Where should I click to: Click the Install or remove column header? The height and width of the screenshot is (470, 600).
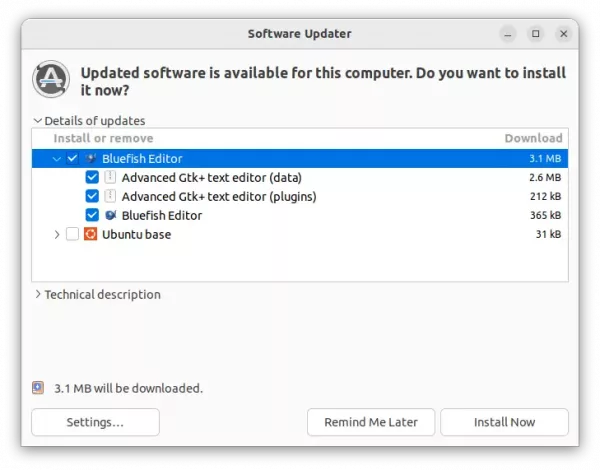pyautogui.click(x=103, y=138)
